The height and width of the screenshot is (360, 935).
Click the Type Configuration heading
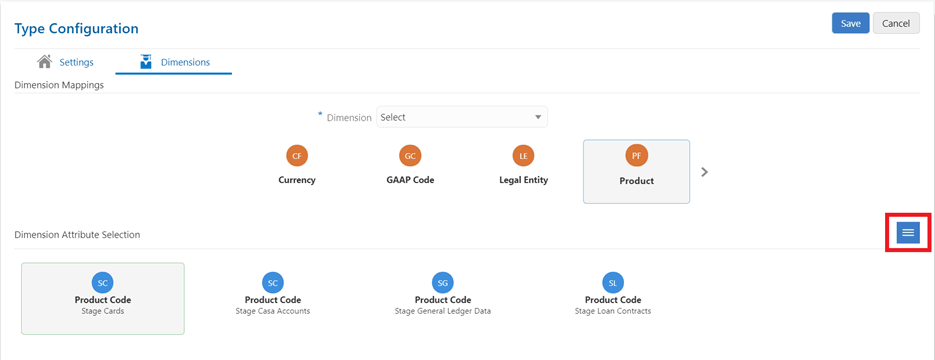pyautogui.click(x=76, y=29)
